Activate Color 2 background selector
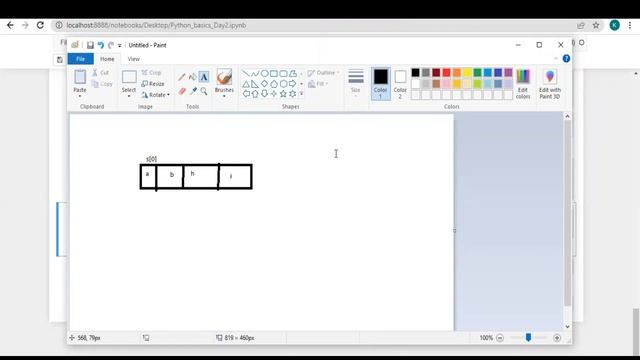 pyautogui.click(x=400, y=84)
